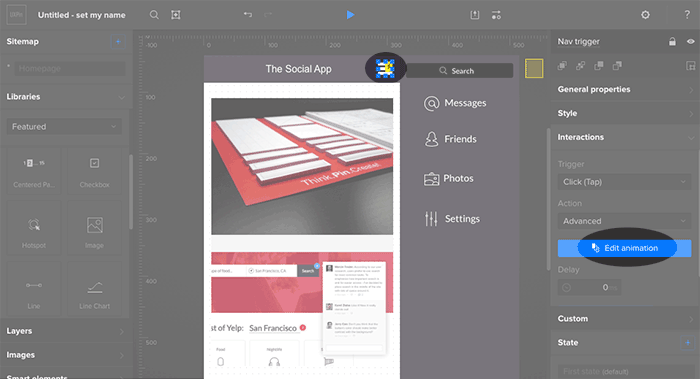This screenshot has width=700, height=379.
Task: Open the search magnifier in top toolbar
Action: coord(154,15)
